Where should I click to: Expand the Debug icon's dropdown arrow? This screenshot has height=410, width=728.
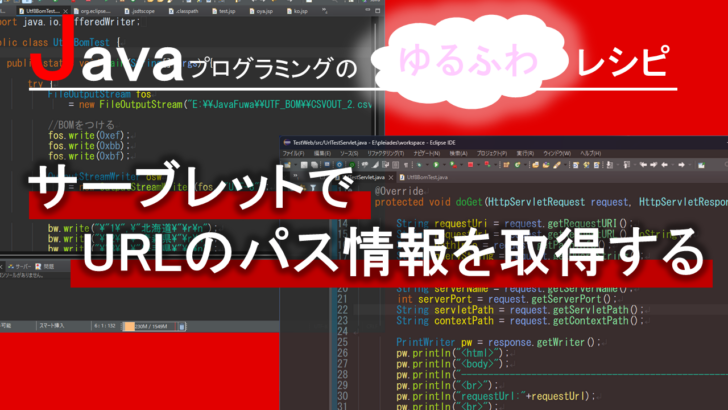(x=427, y=164)
